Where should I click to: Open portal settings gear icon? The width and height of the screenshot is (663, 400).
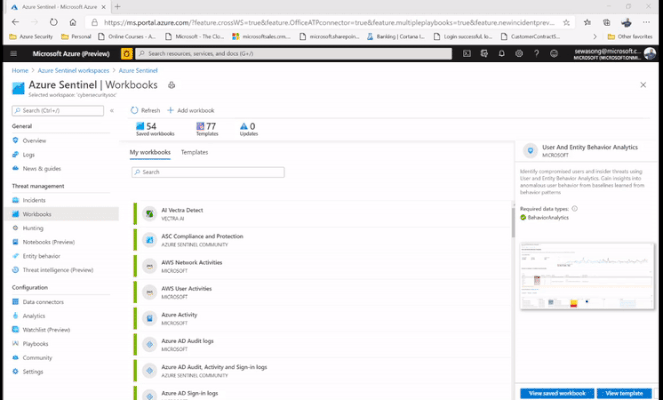519,54
